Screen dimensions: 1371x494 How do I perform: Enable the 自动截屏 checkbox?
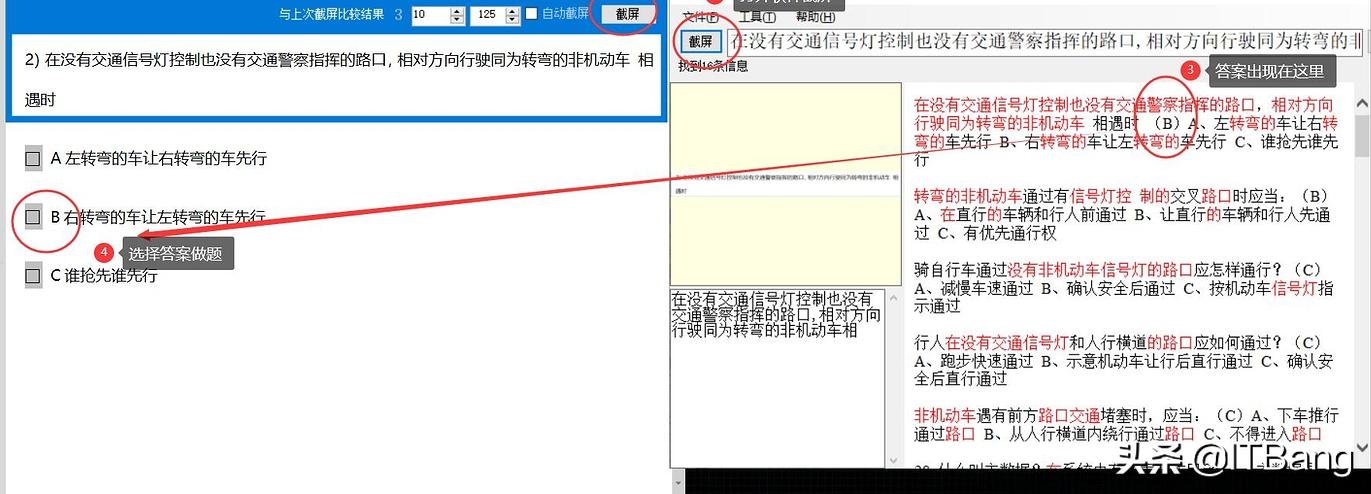532,14
